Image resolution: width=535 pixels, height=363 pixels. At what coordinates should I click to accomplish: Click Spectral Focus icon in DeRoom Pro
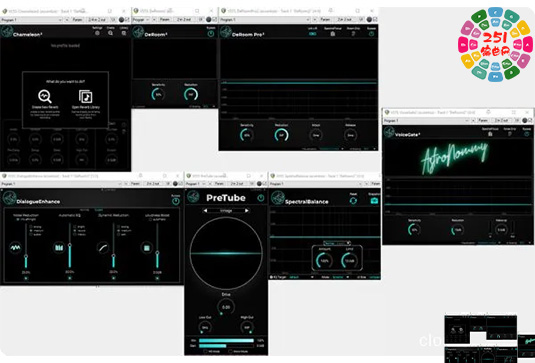[333, 34]
